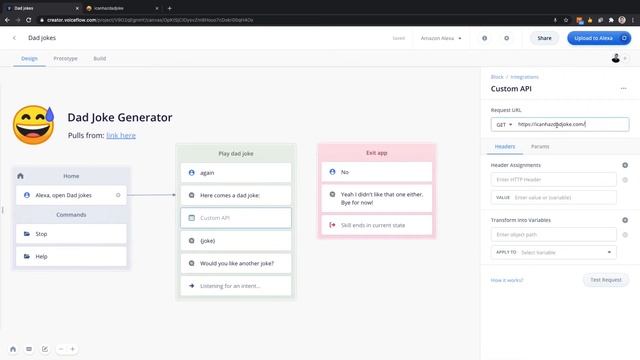Click the Test Request button
The width and height of the screenshot is (640, 360).
click(x=606, y=280)
